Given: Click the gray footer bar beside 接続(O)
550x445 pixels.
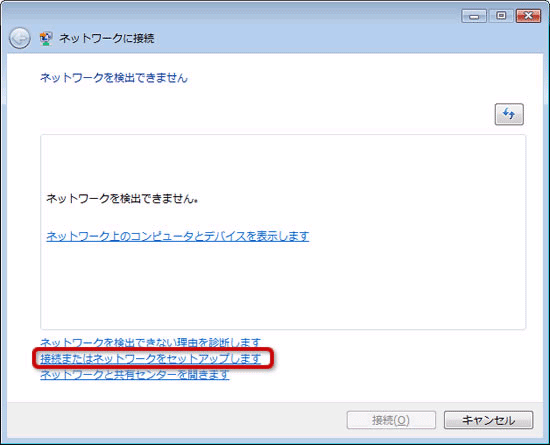Looking at the screenshot, I should (175, 420).
